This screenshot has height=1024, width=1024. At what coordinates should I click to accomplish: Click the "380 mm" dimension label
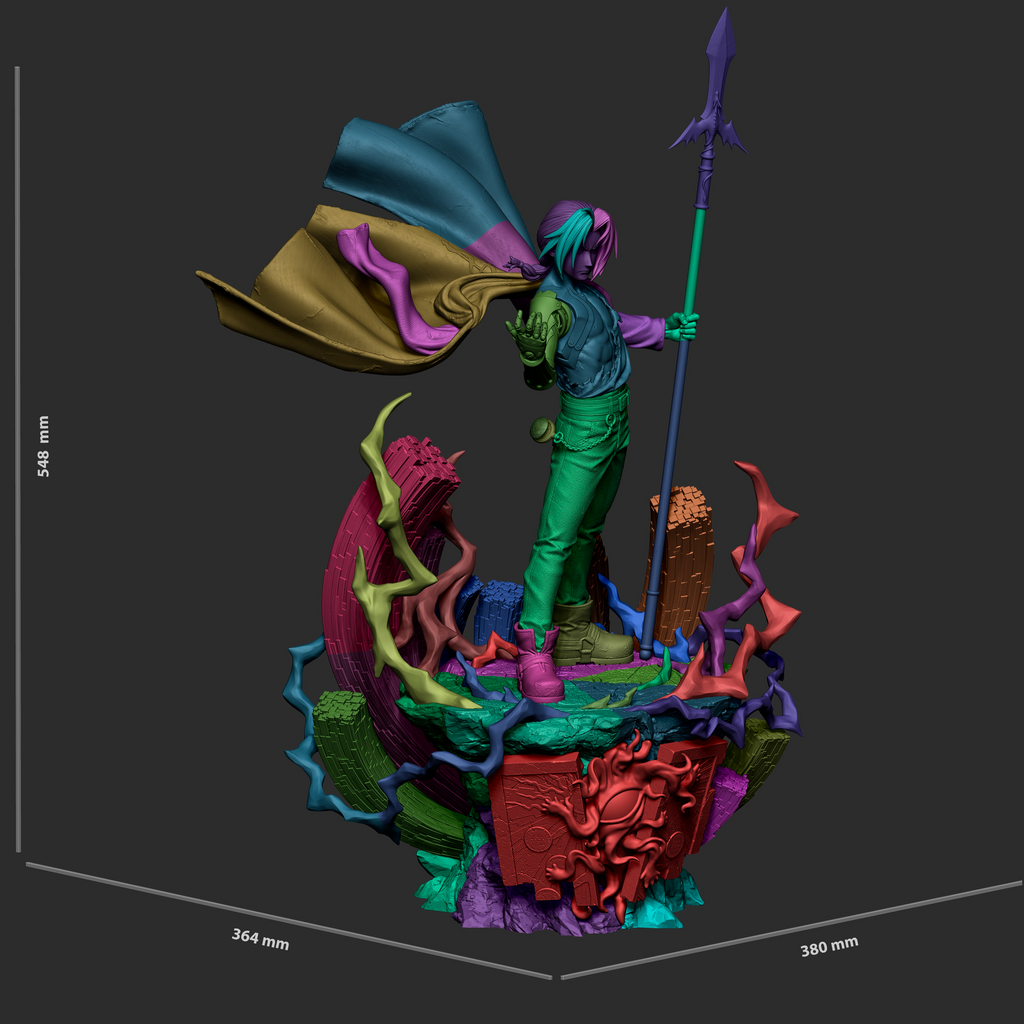point(829,946)
